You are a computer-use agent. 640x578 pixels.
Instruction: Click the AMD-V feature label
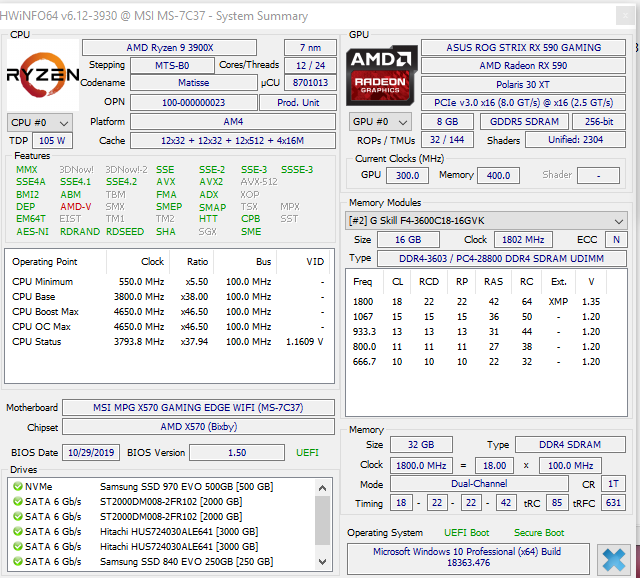point(76,207)
